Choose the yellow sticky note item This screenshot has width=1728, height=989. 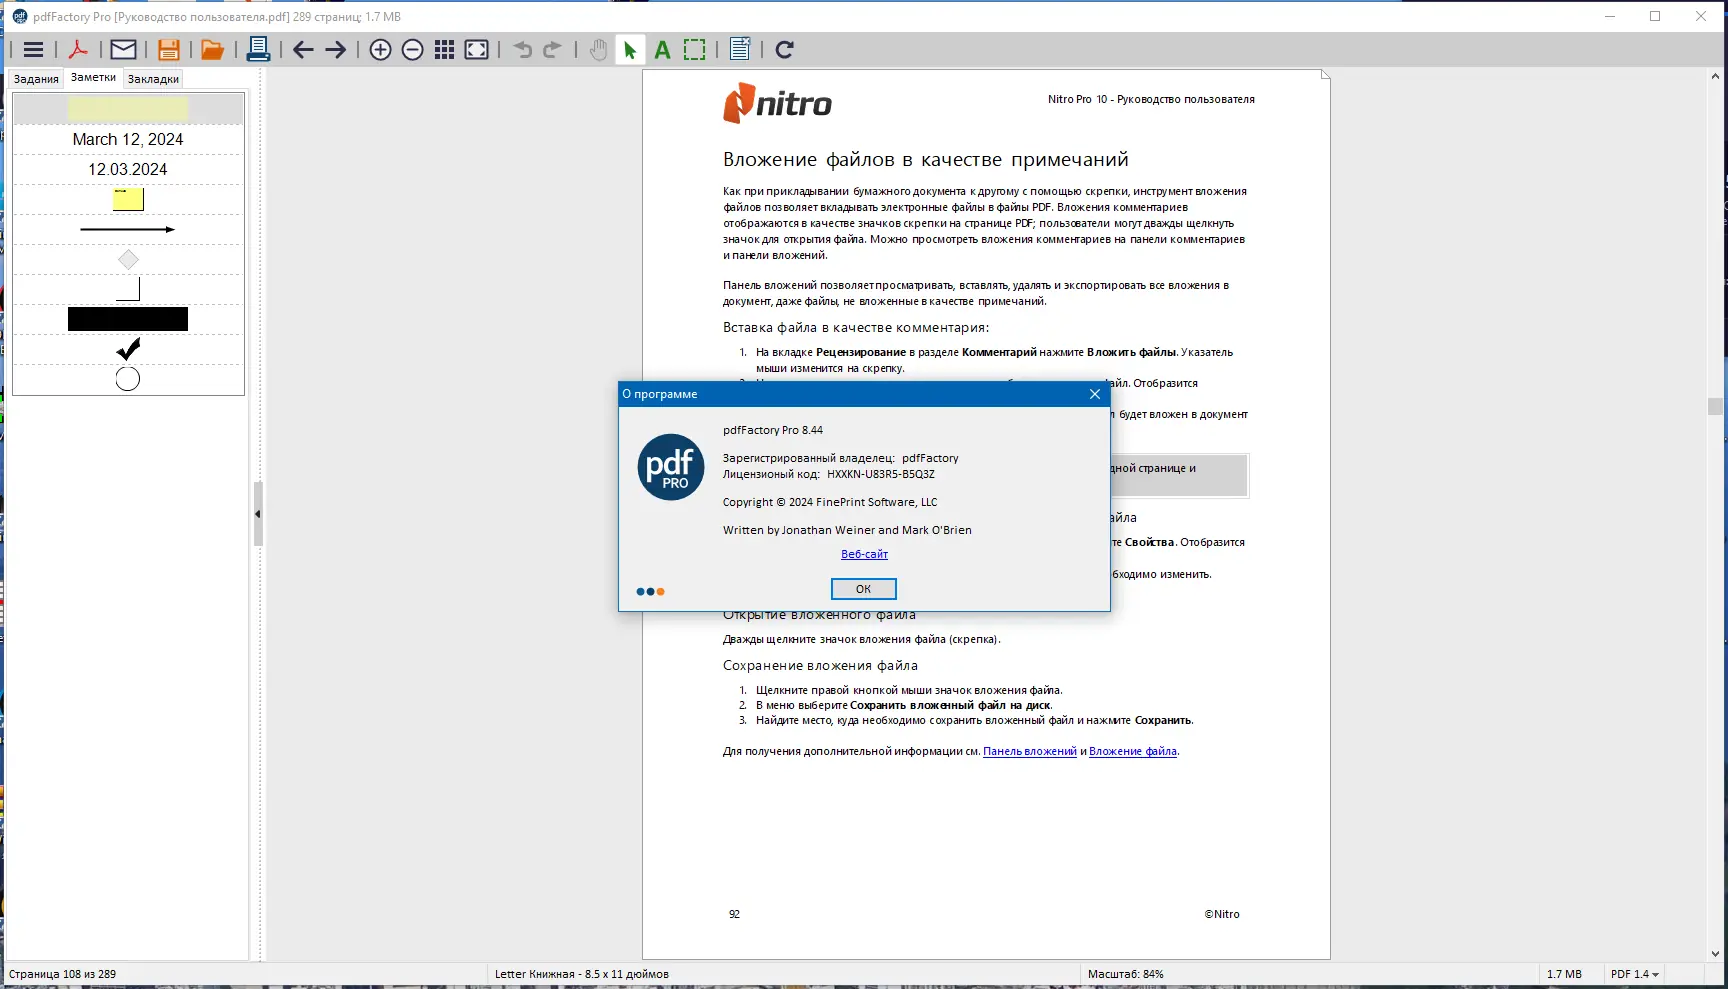pyautogui.click(x=128, y=199)
